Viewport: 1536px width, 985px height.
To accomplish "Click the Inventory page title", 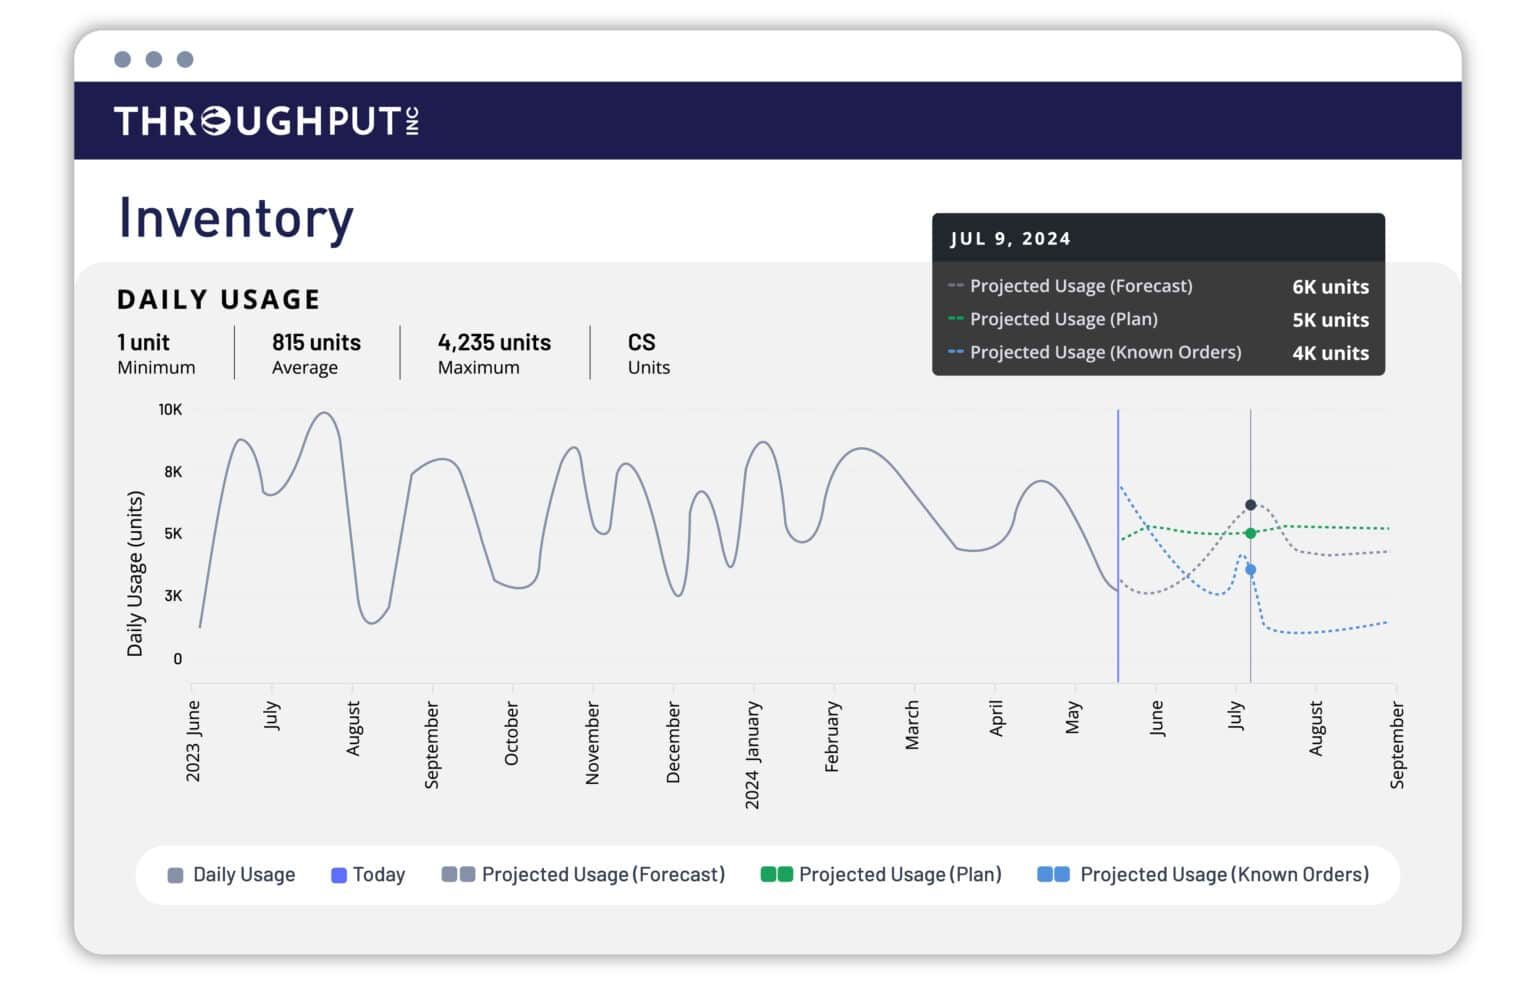I will tap(236, 218).
